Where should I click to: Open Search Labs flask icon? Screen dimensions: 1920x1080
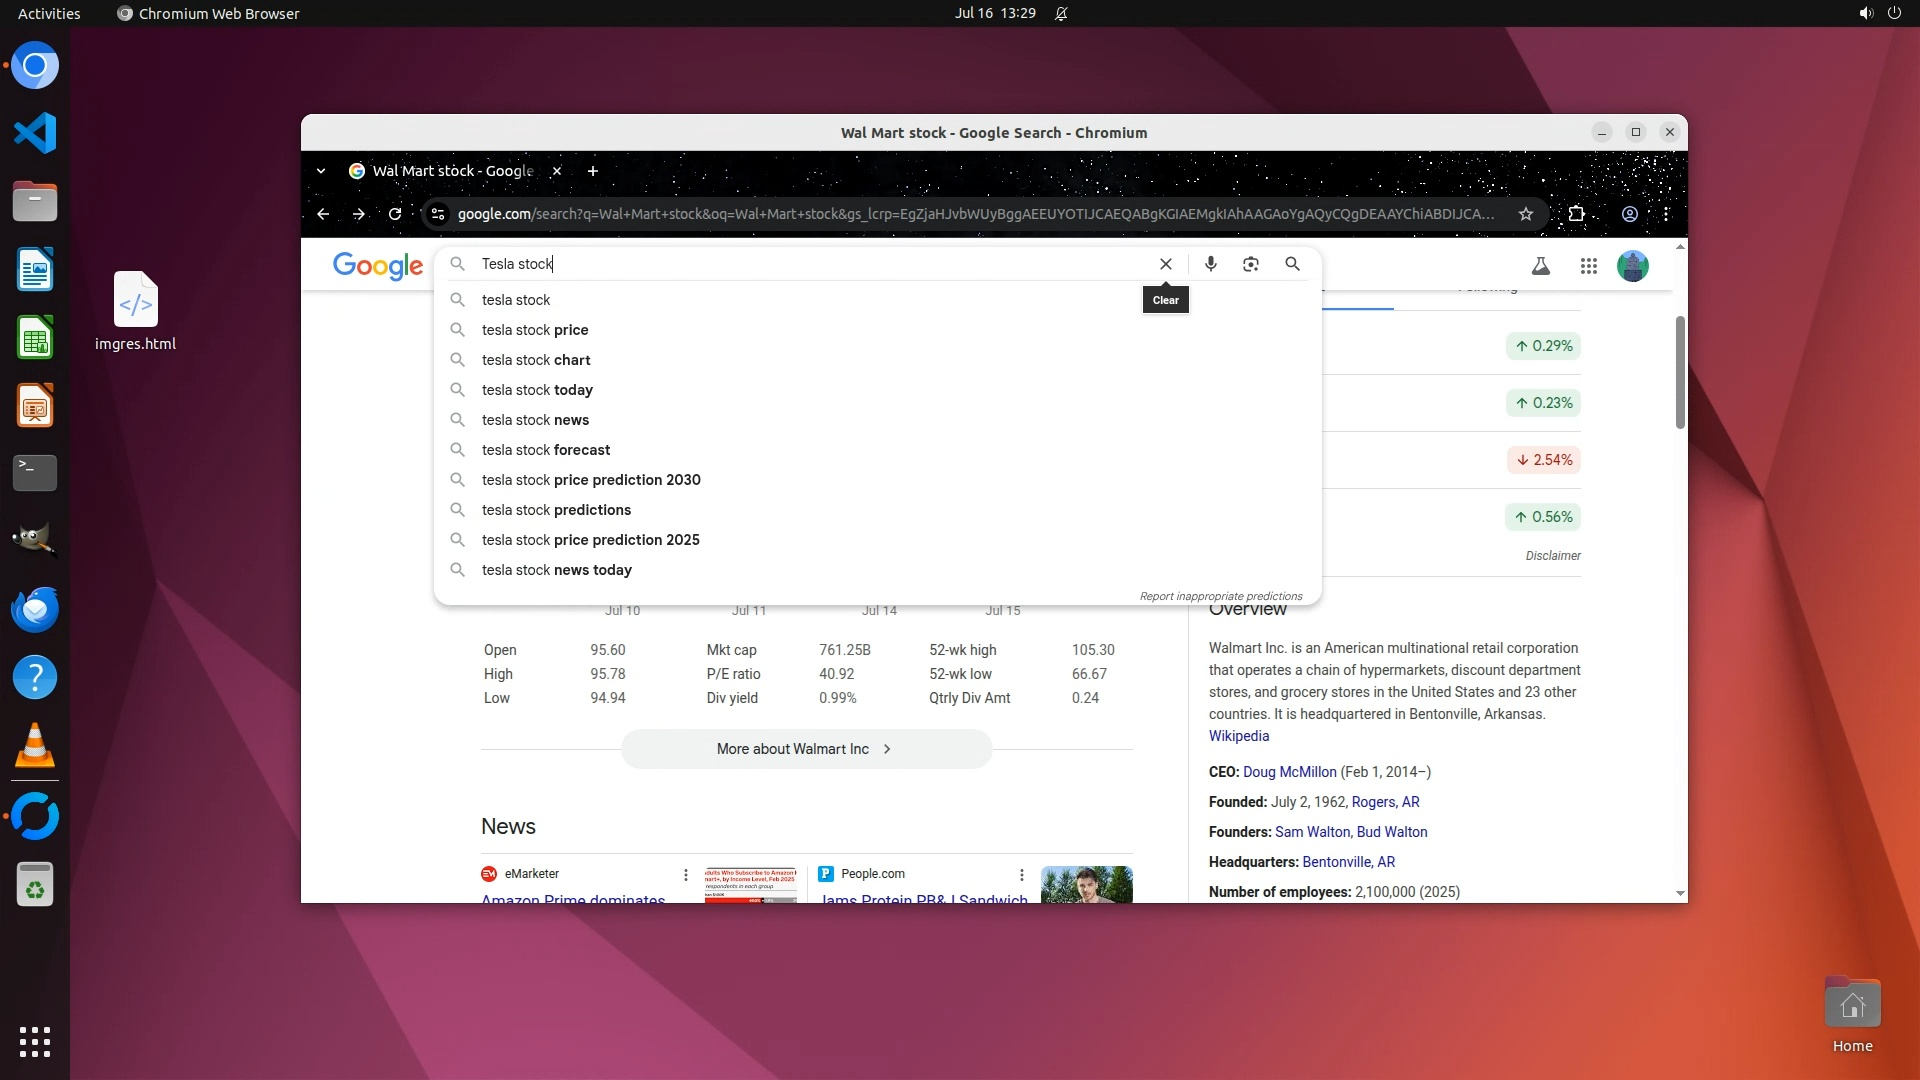pyautogui.click(x=1540, y=266)
